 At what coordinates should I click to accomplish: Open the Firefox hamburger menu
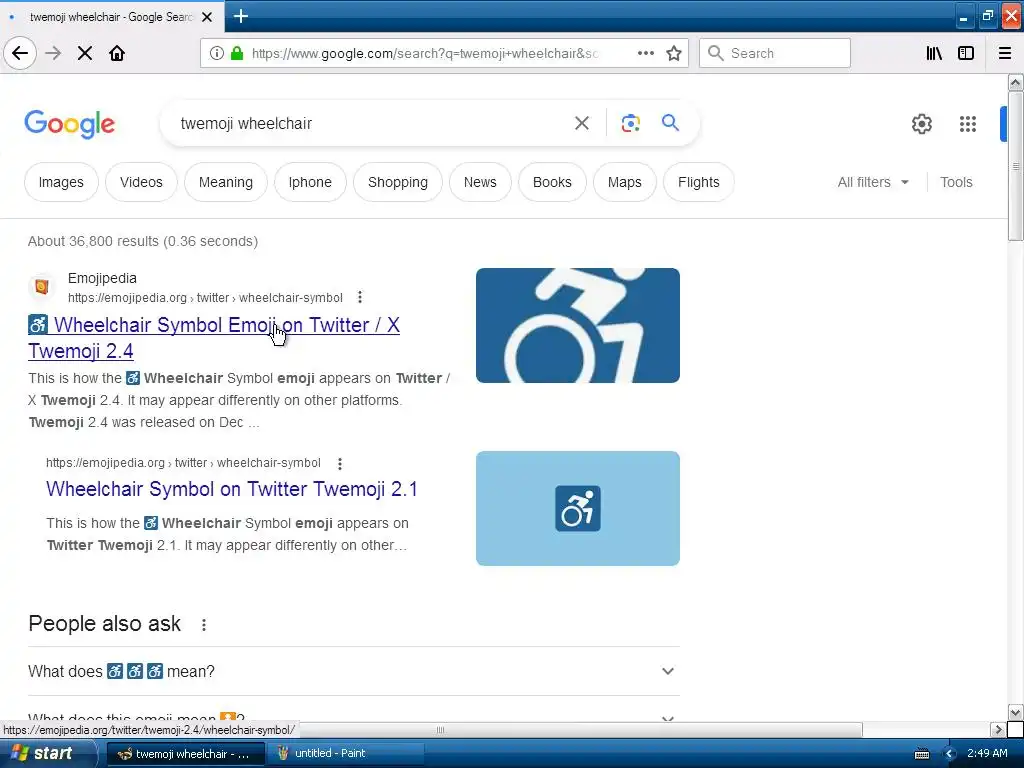(1005, 53)
